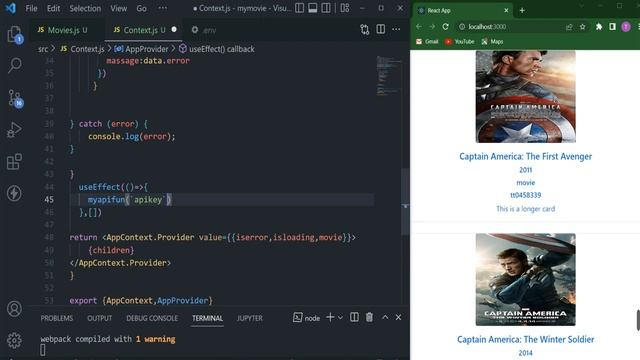Image resolution: width=640 pixels, height=360 pixels.
Task: Open Customize Layout icon in title bar
Action: 345,8
